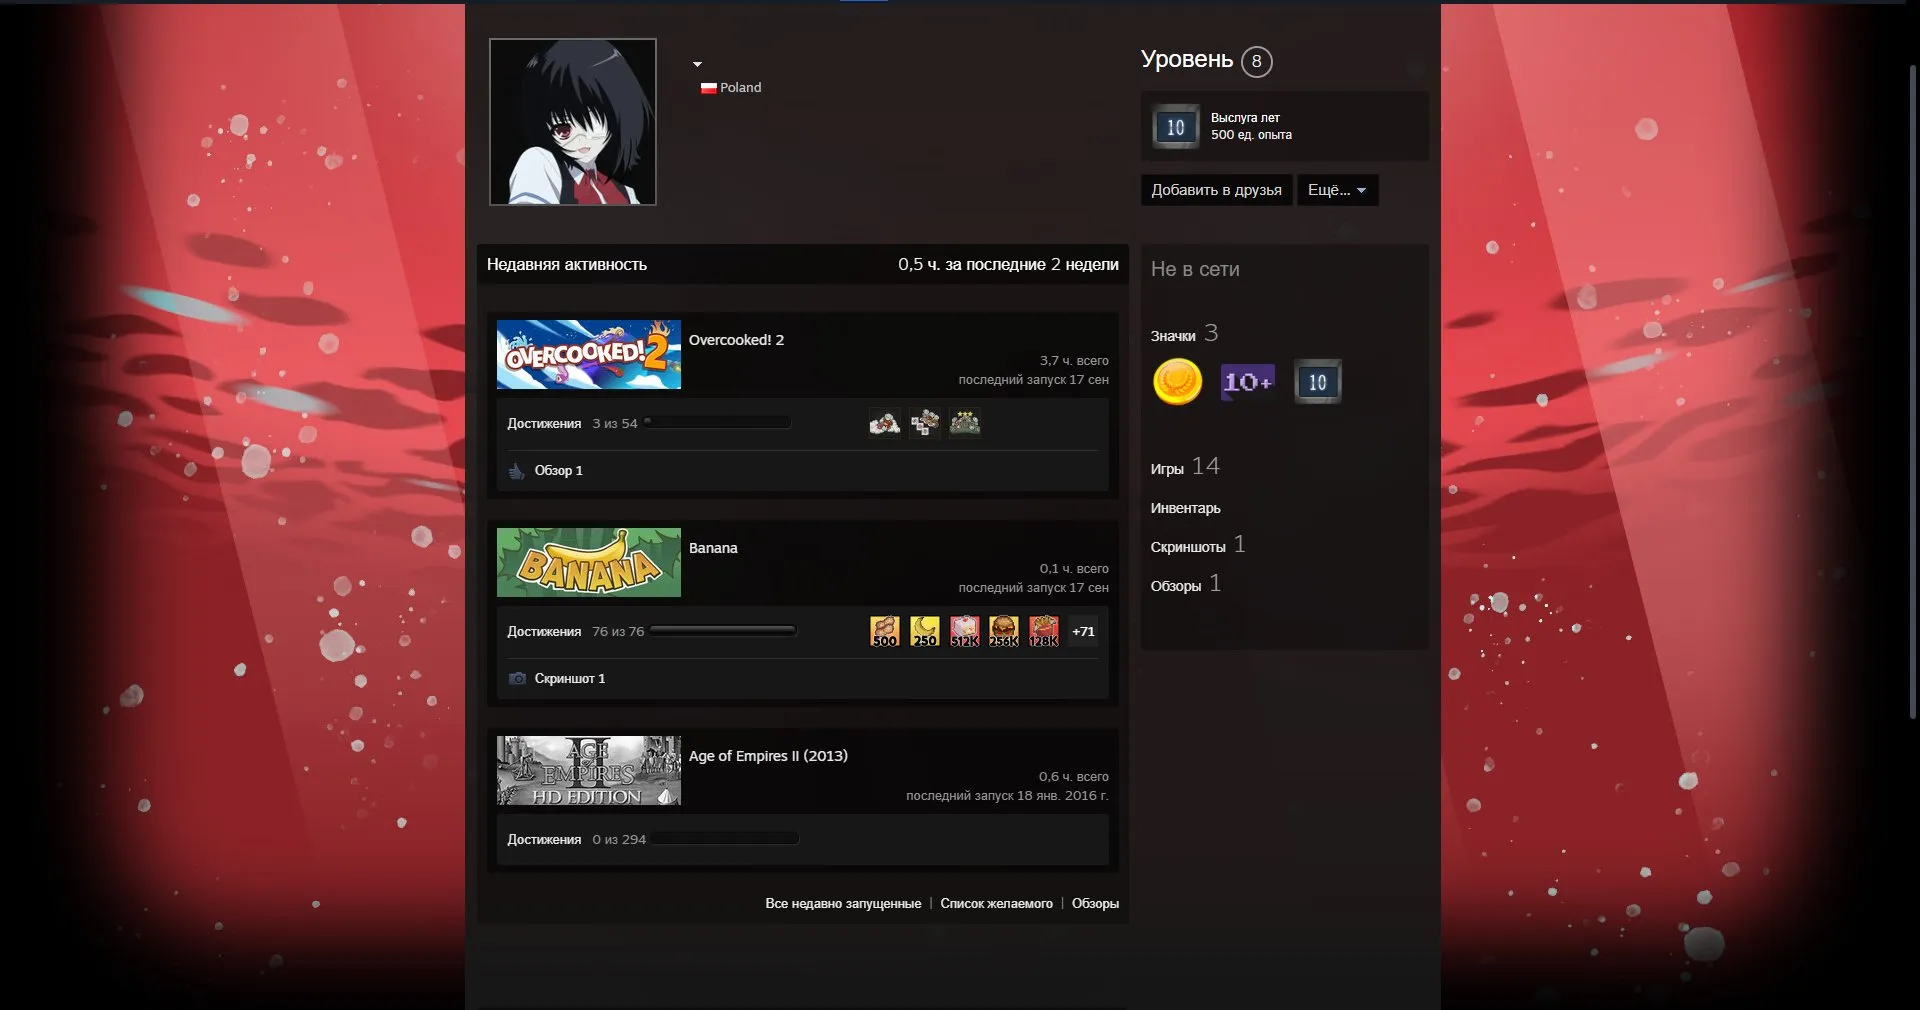The height and width of the screenshot is (1010, 1920).
Task: Open Overcooked! 2 game title link
Action: coord(736,340)
